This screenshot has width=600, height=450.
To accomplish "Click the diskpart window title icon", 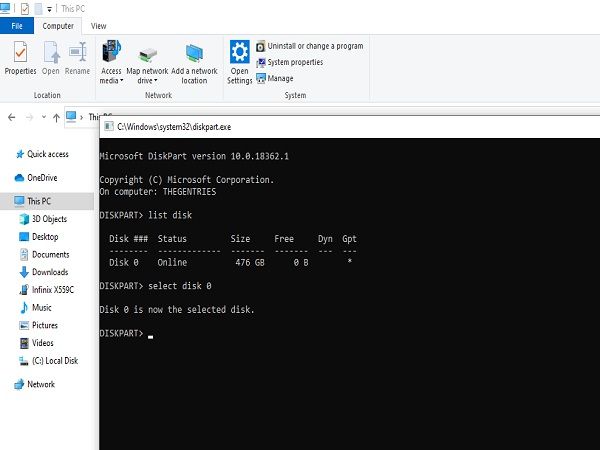I will (x=109, y=126).
